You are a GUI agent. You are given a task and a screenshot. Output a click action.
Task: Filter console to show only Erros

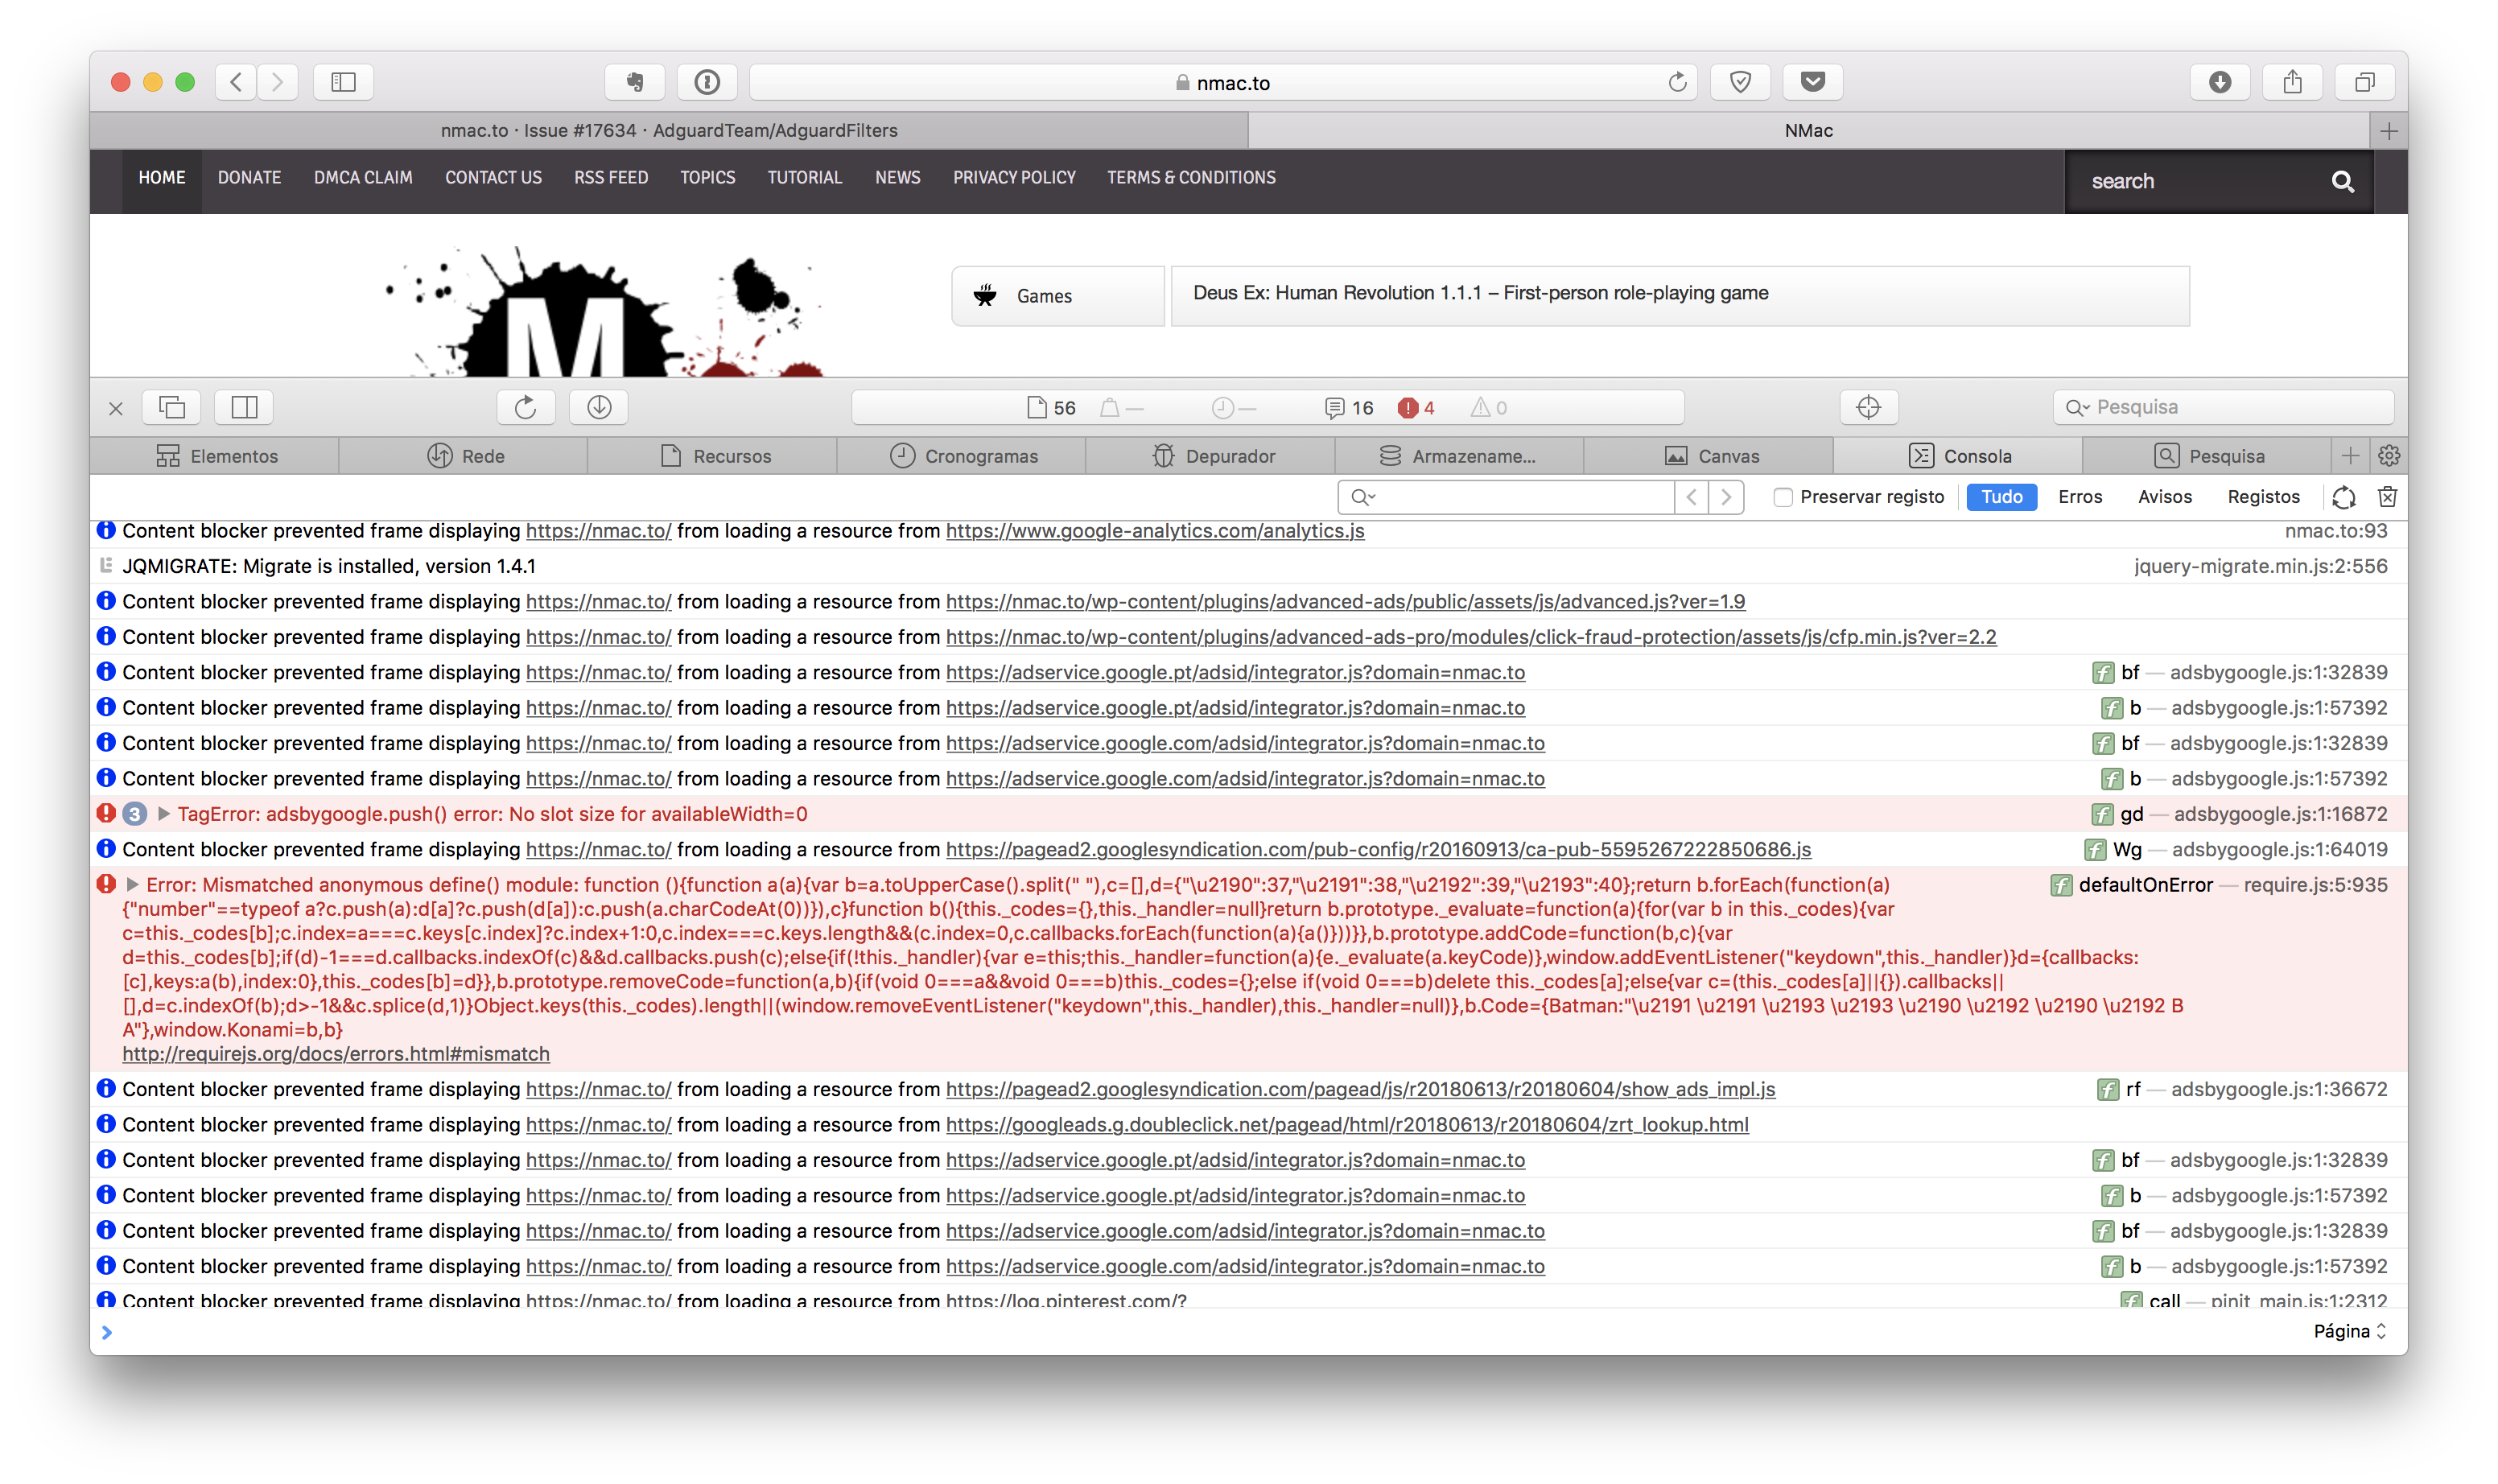tap(2079, 497)
